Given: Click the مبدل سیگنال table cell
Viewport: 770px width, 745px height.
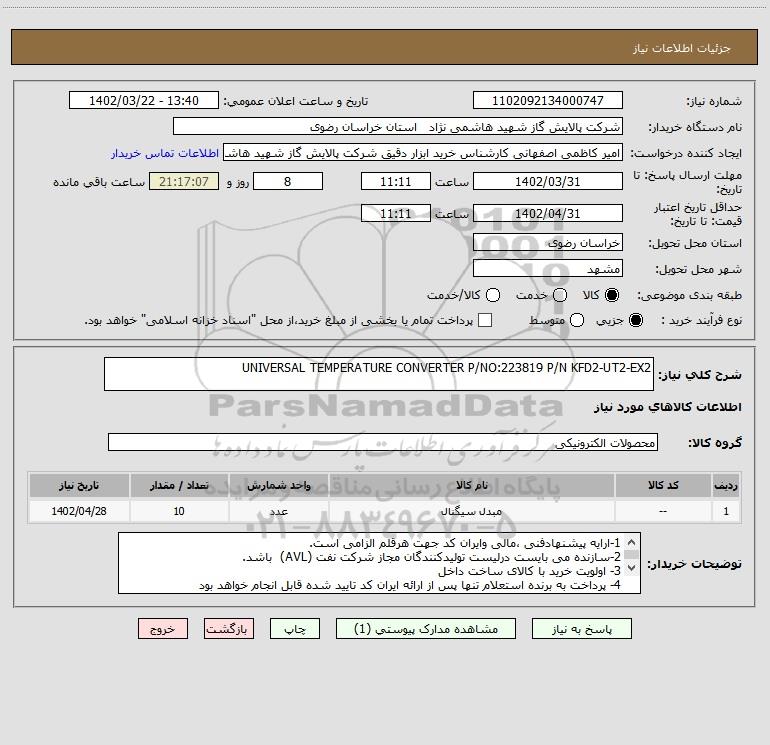Looking at the screenshot, I should click(472, 511).
